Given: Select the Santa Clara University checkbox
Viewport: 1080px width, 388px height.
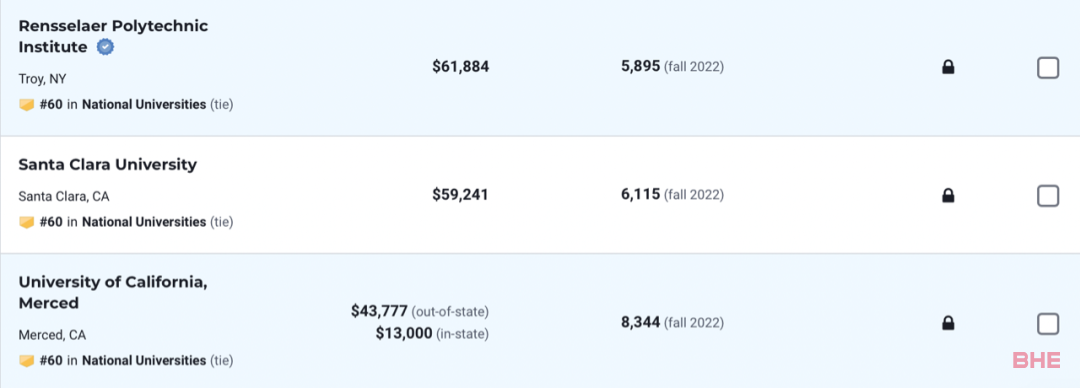Looking at the screenshot, I should [1048, 196].
